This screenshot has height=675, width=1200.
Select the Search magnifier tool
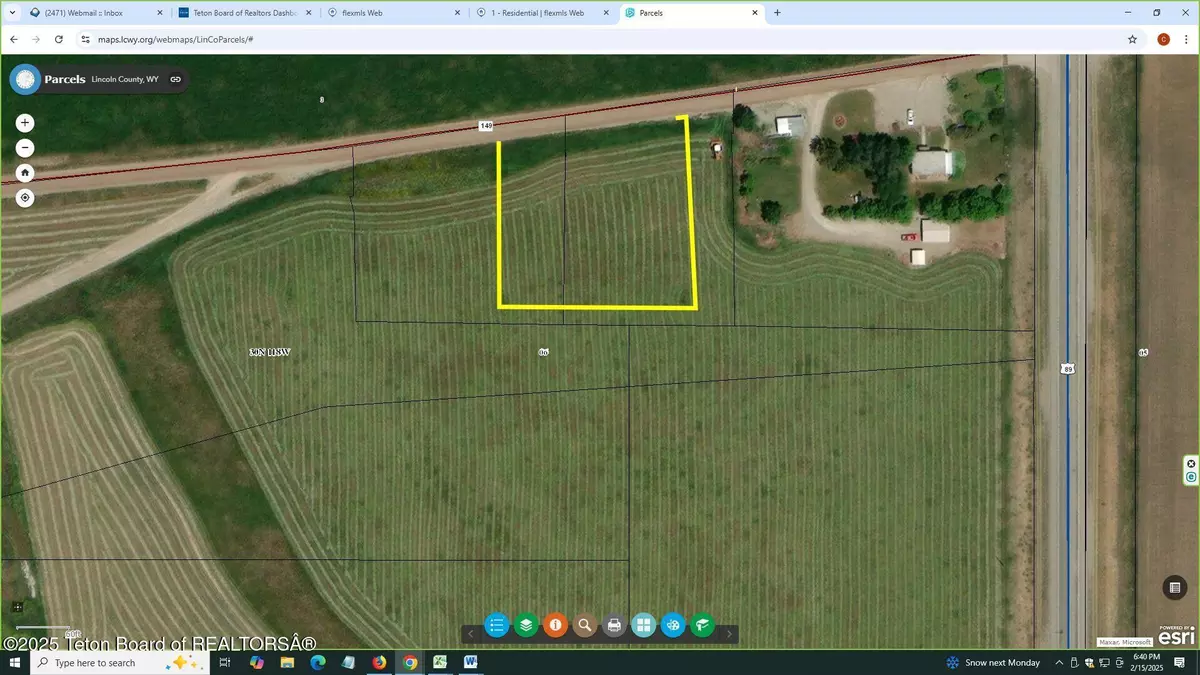(585, 625)
